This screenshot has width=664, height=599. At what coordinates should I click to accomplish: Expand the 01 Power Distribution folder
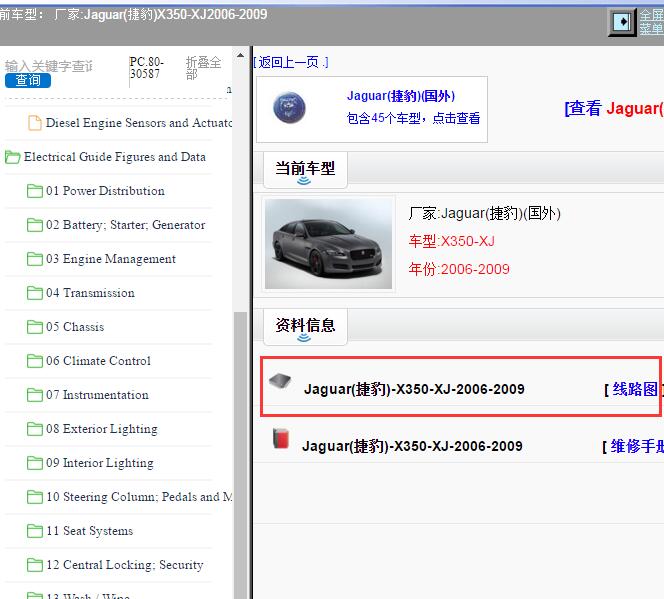pos(105,190)
